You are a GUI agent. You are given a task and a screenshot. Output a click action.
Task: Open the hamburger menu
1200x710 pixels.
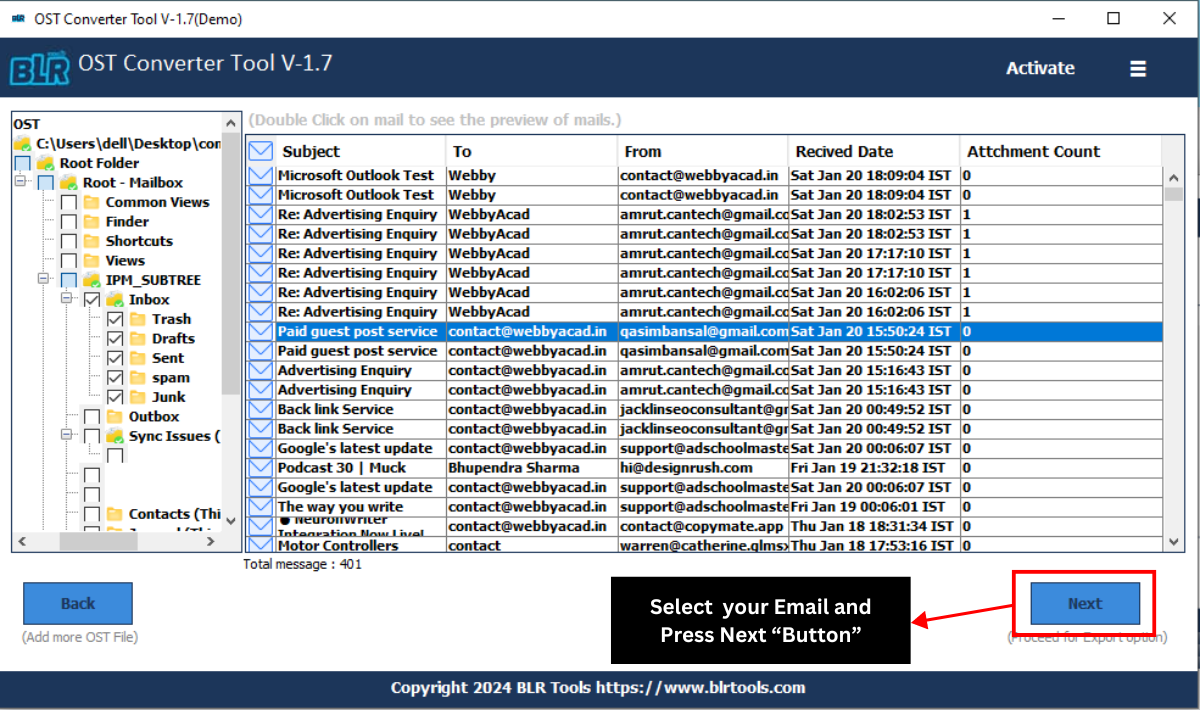click(1138, 68)
